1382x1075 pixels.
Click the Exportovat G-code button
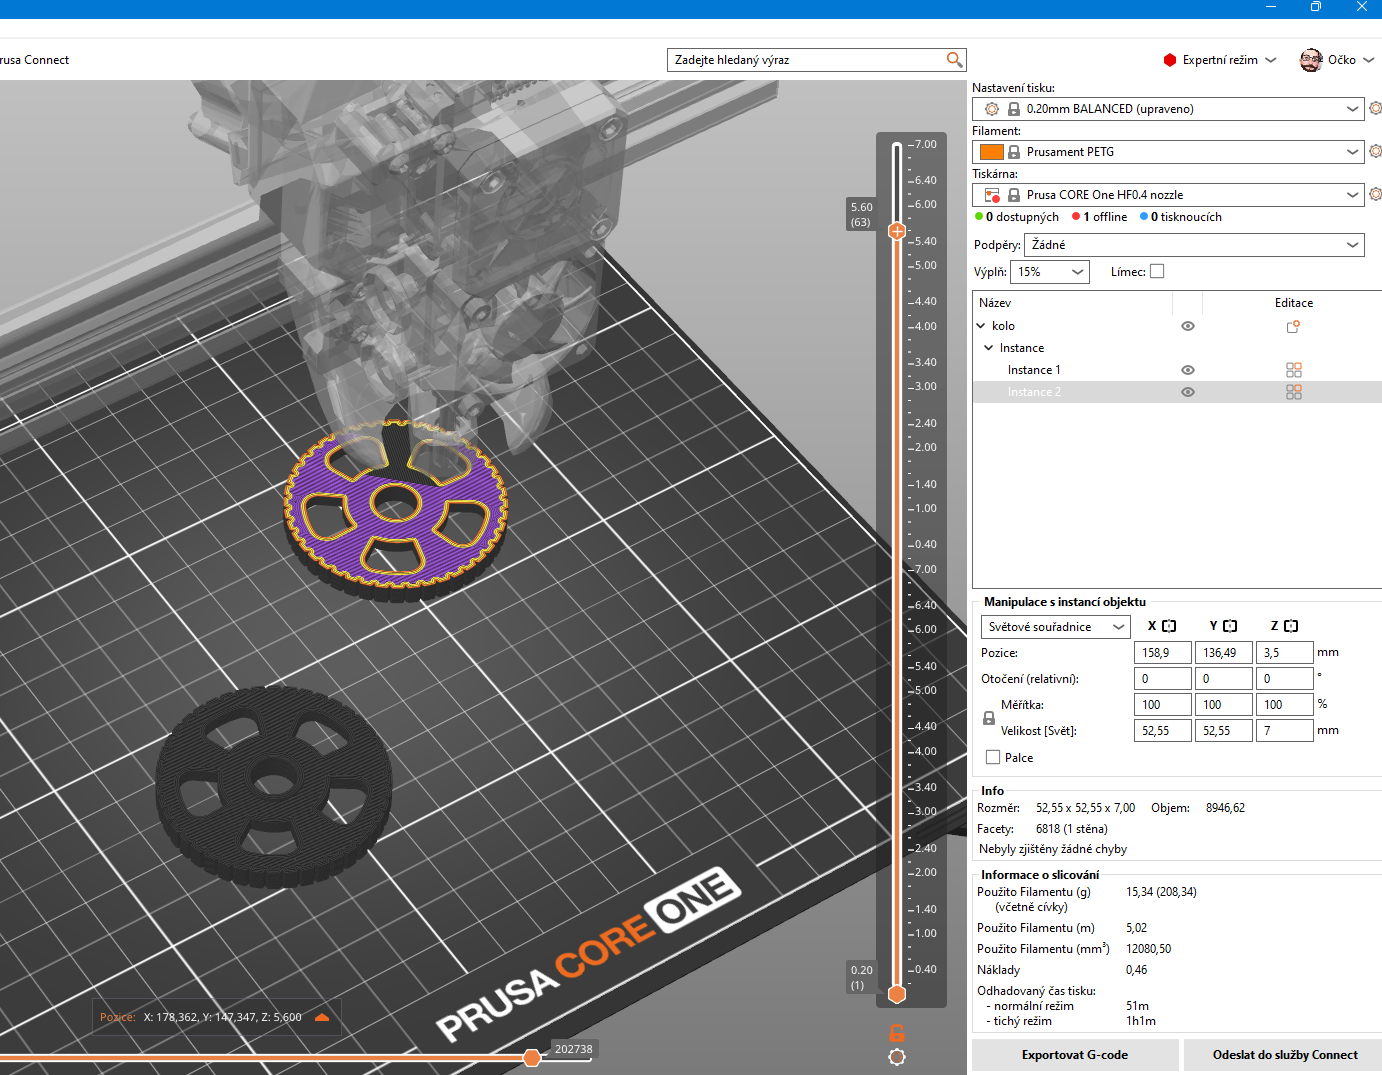pyautogui.click(x=1074, y=1055)
